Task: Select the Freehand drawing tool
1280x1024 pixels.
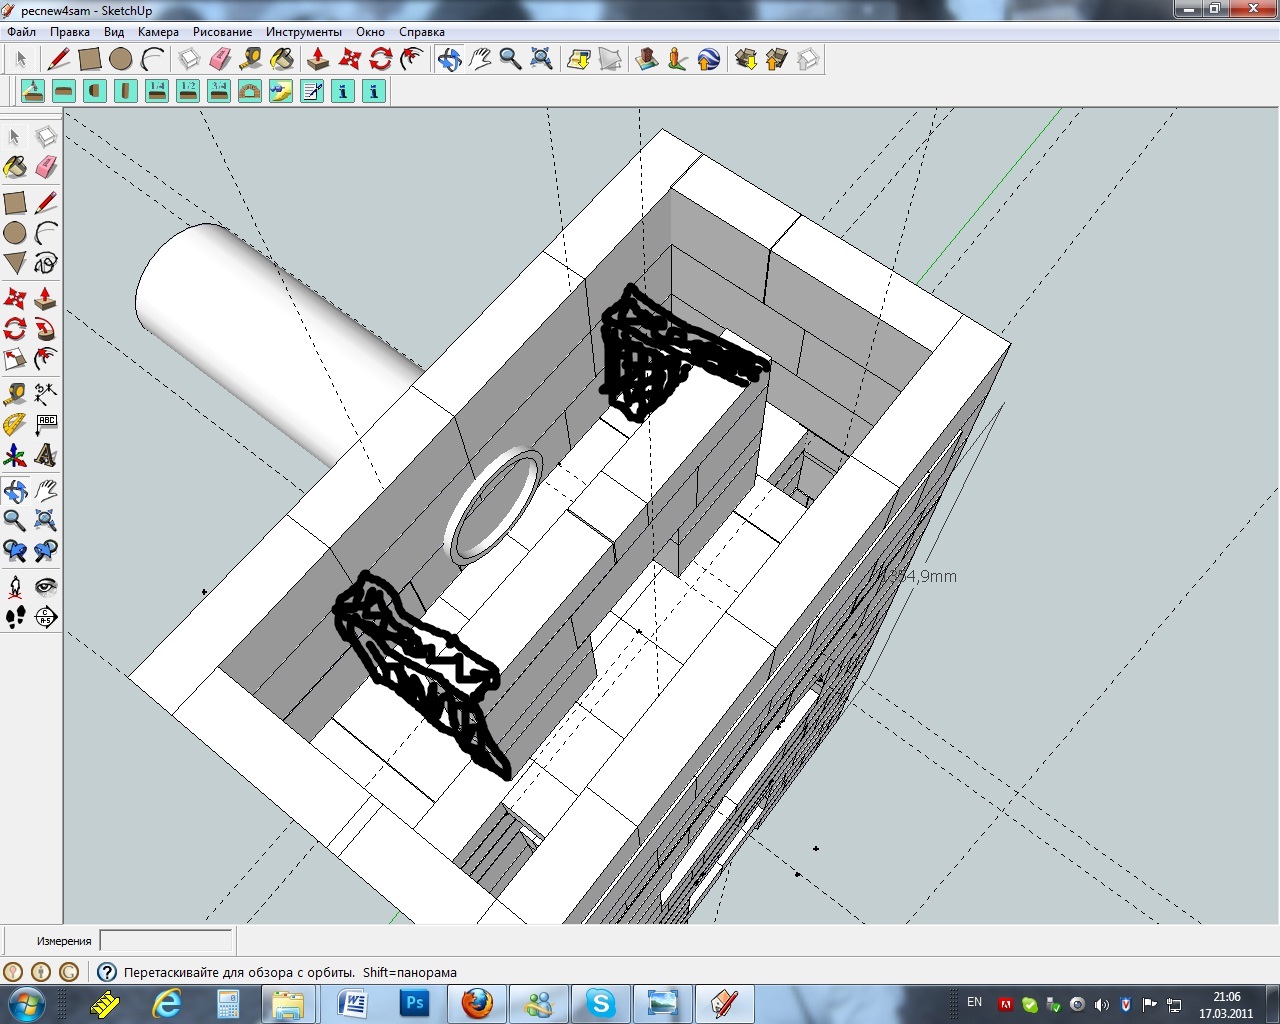Action: pyautogui.click(x=46, y=263)
